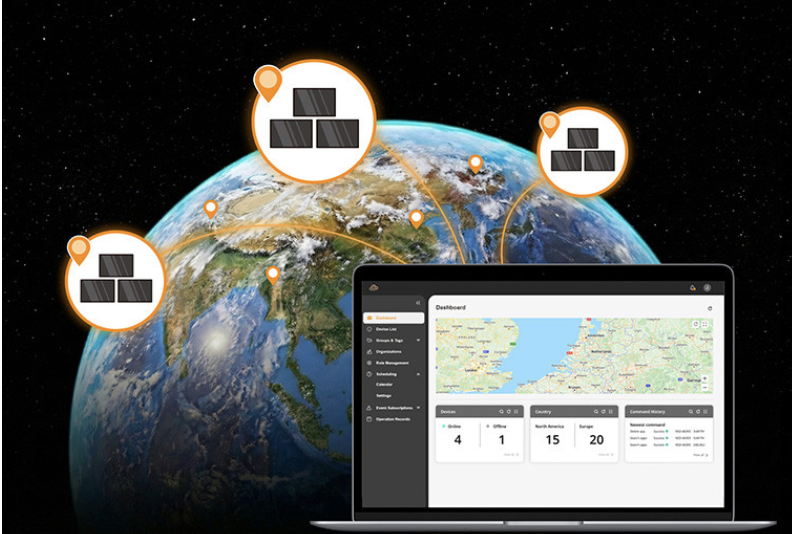The height and width of the screenshot is (534, 792).
Task: Refresh the Country widget
Action: [603, 412]
